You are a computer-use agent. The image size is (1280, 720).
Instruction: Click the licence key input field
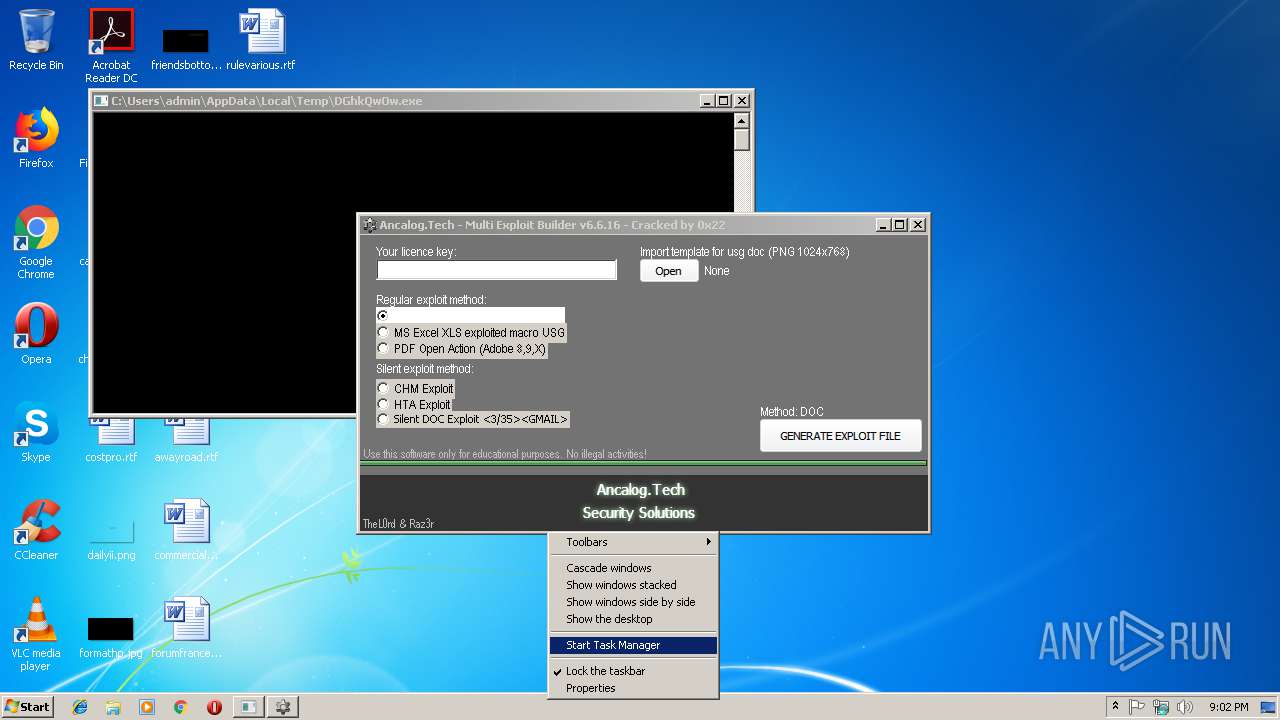click(497, 270)
